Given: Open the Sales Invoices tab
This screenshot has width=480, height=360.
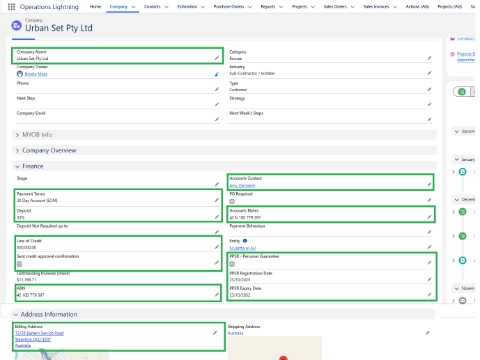Looking at the screenshot, I should pos(376,7).
